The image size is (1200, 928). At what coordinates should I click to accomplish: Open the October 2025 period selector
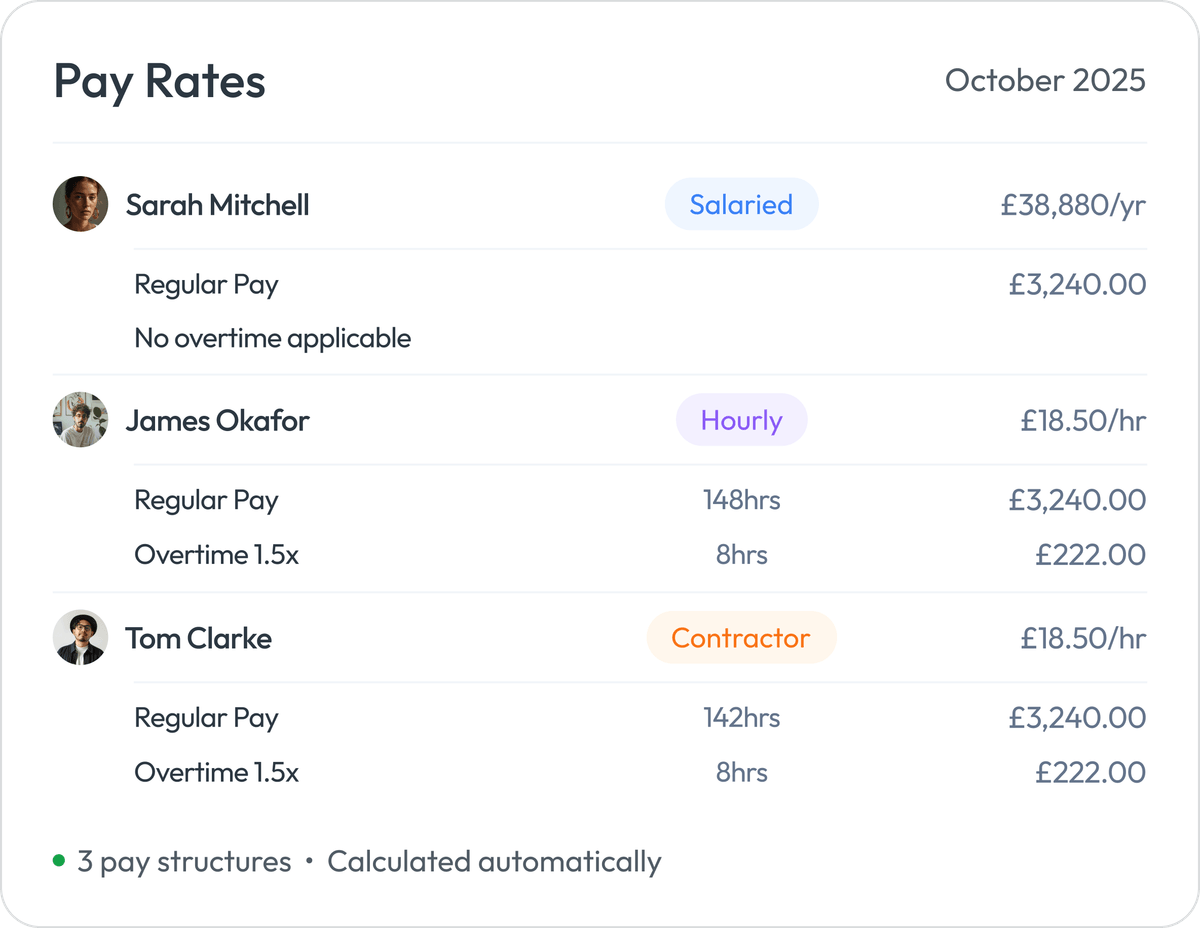pyautogui.click(x=1046, y=81)
